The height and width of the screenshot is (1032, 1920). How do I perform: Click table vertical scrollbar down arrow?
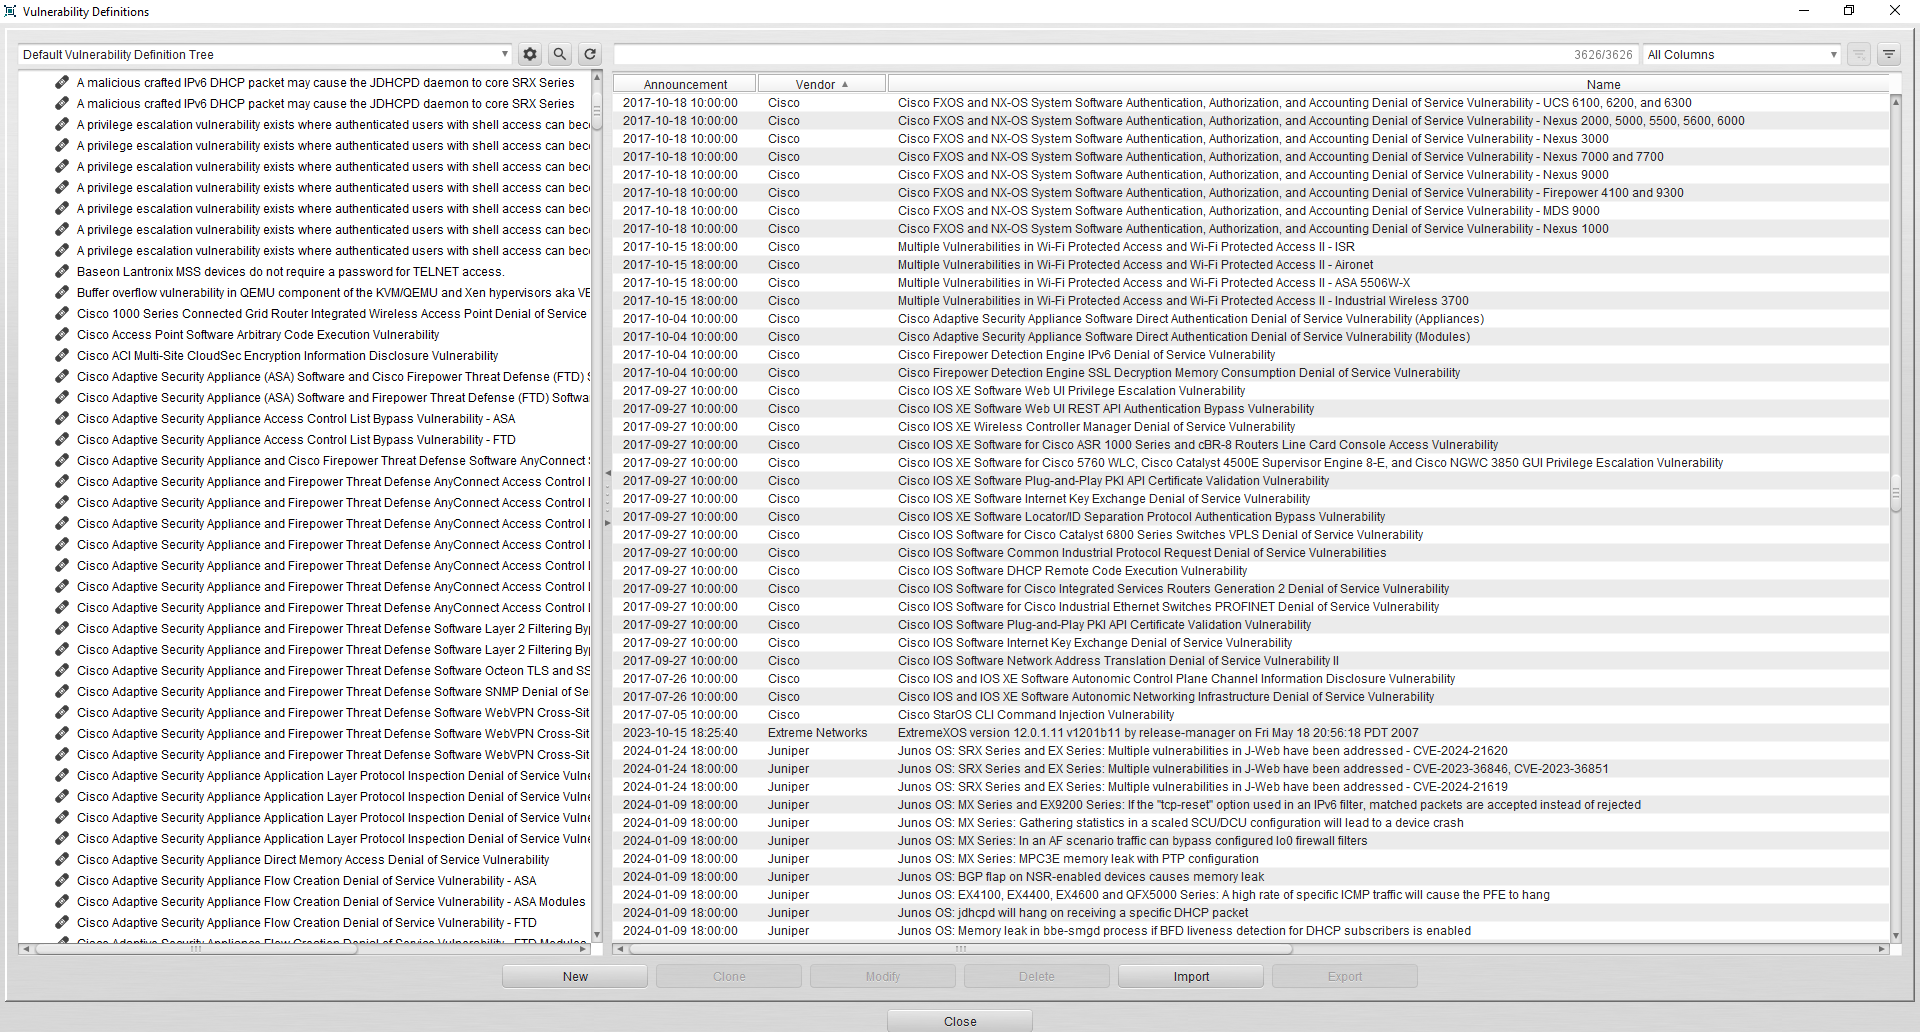(1895, 936)
